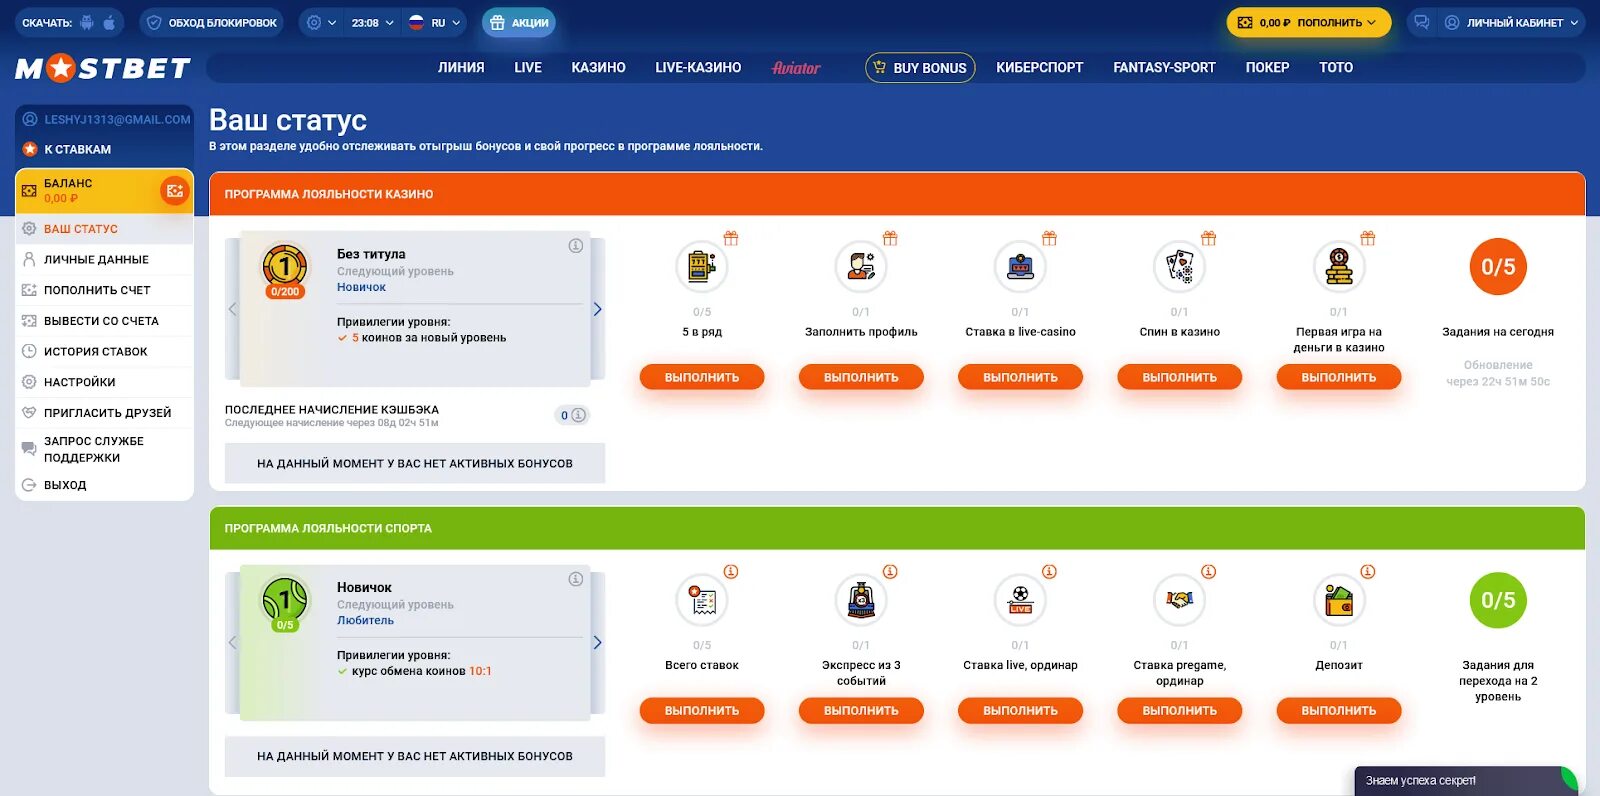Click the Новичок next level link
The height and width of the screenshot is (796, 1600).
(x=361, y=287)
